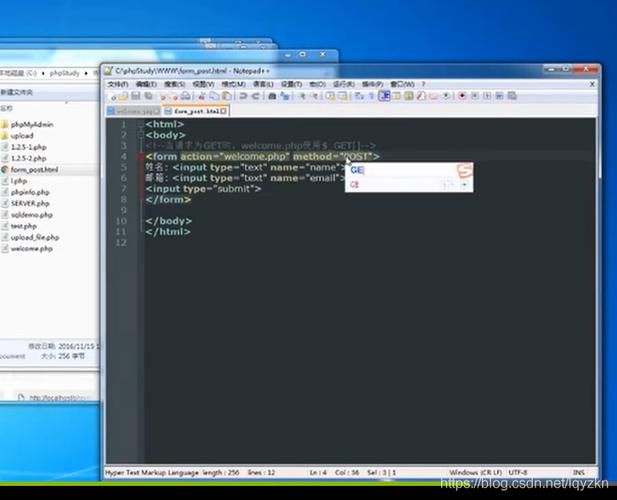The width and height of the screenshot is (617, 500).
Task: Click the run macro multiple times icon
Action: coord(499,96)
